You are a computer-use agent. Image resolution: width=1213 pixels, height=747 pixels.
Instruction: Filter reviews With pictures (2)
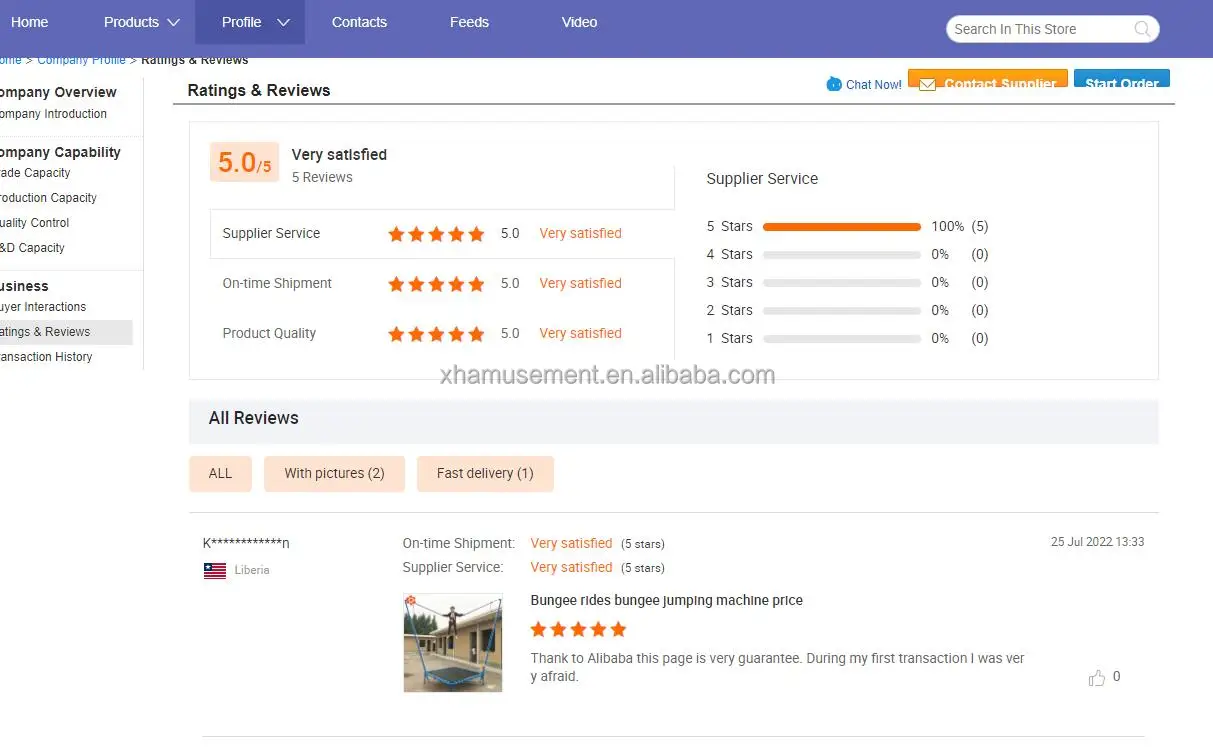[334, 474]
